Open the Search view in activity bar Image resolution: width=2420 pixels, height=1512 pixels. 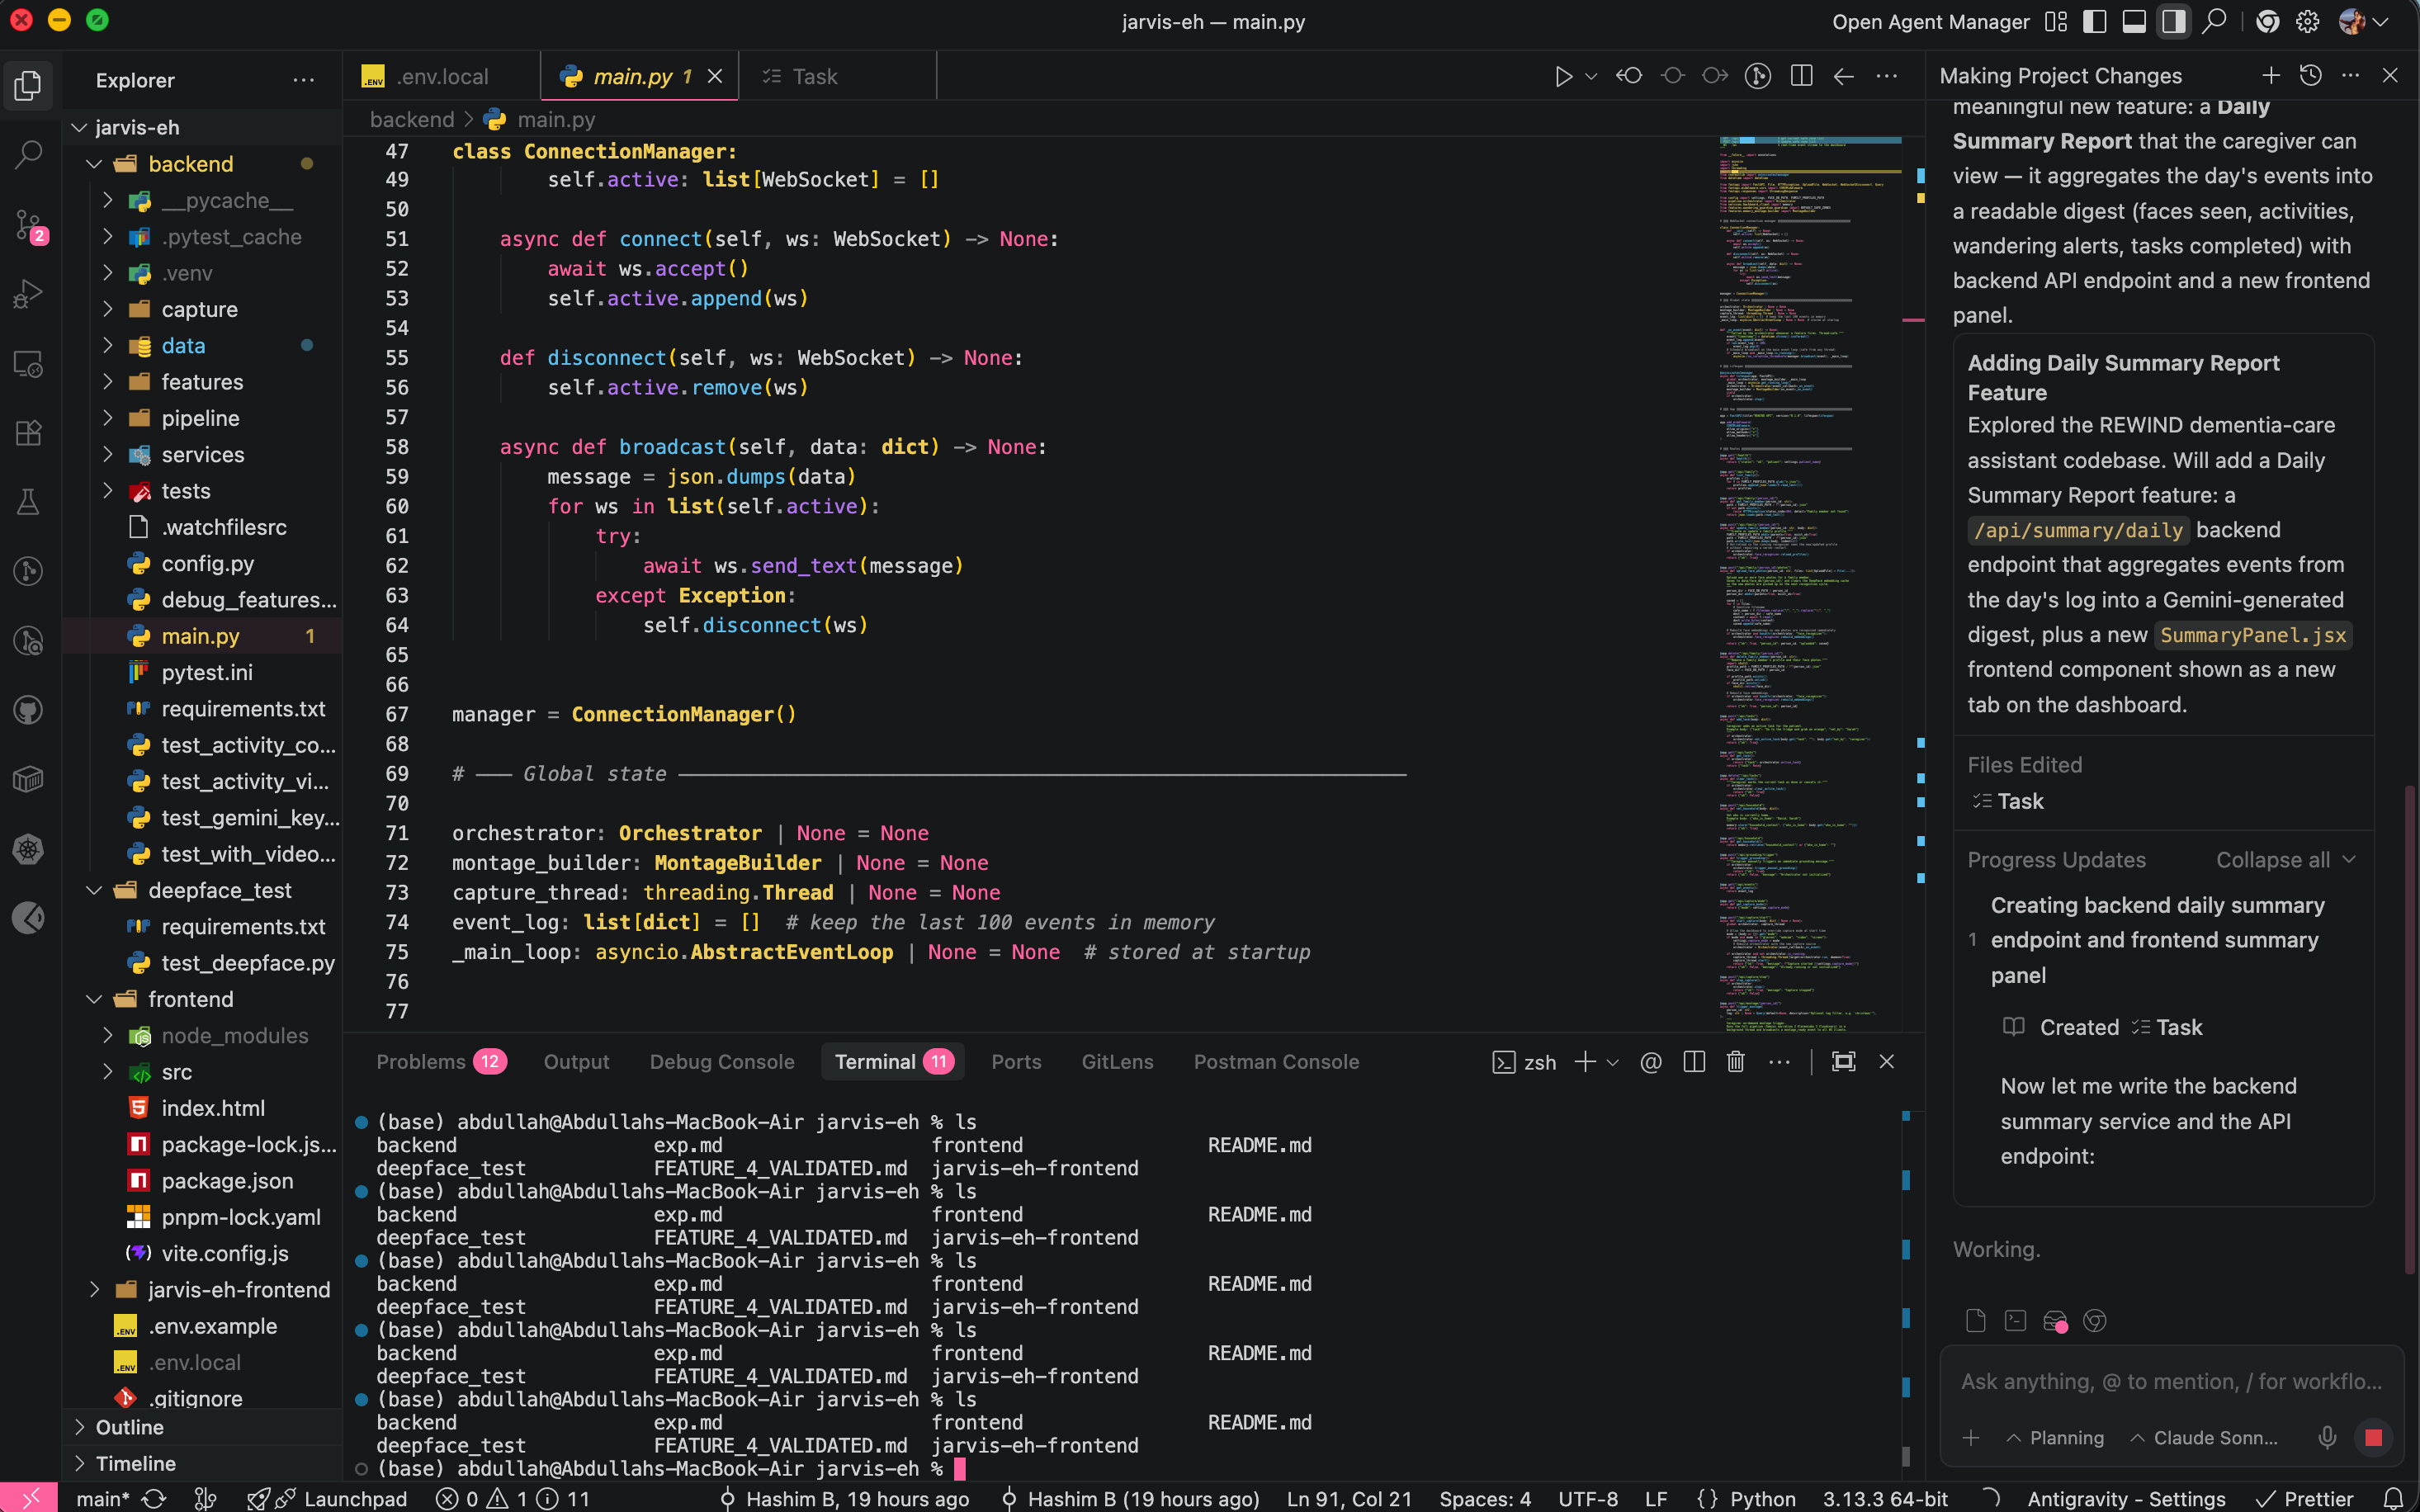pyautogui.click(x=28, y=154)
